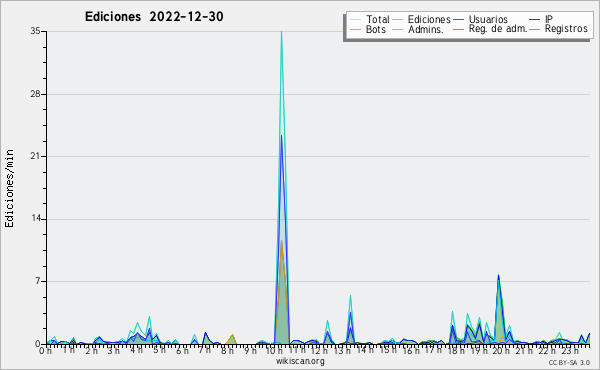Image resolution: width=600 pixels, height=370 pixels.
Task: Click the black IP legend line swatch
Action: pos(535,20)
